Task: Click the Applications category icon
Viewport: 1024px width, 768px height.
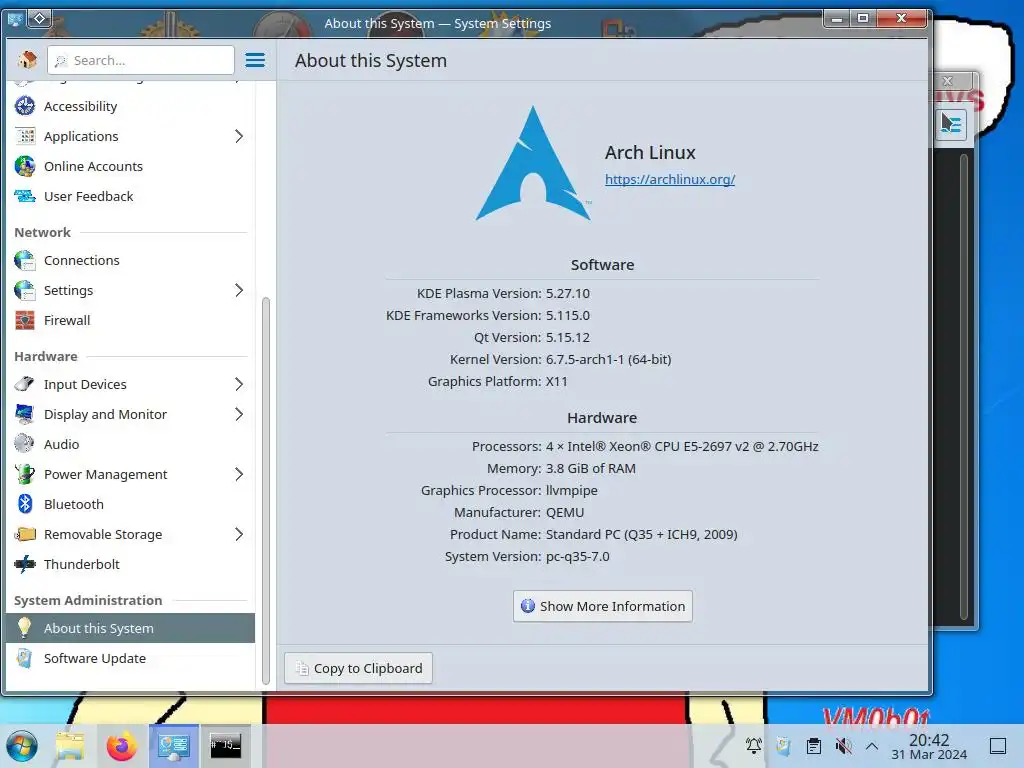Action: click(25, 136)
